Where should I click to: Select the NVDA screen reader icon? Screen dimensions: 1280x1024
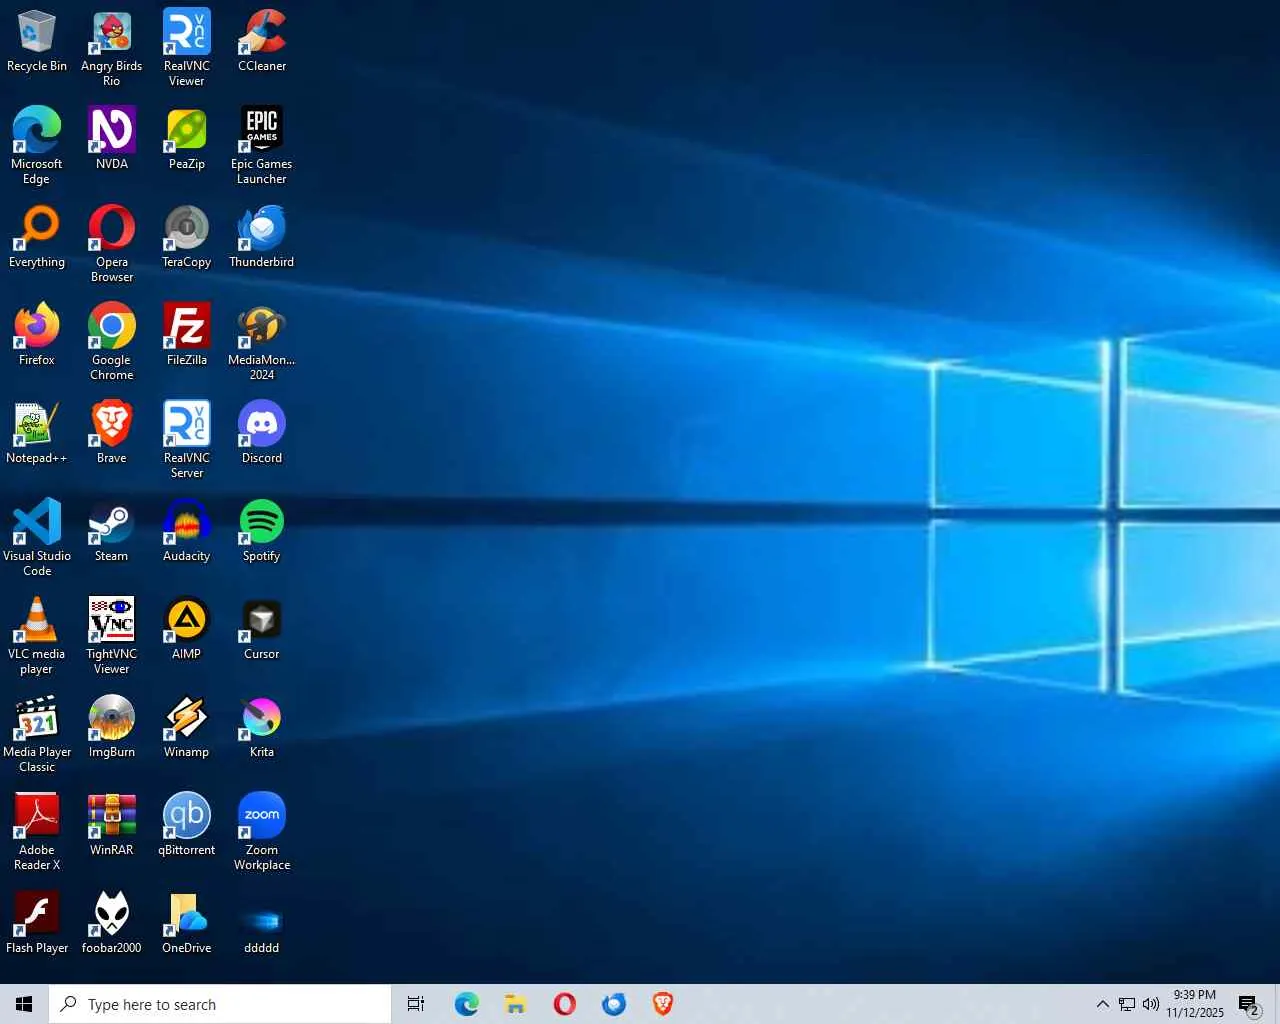click(112, 138)
